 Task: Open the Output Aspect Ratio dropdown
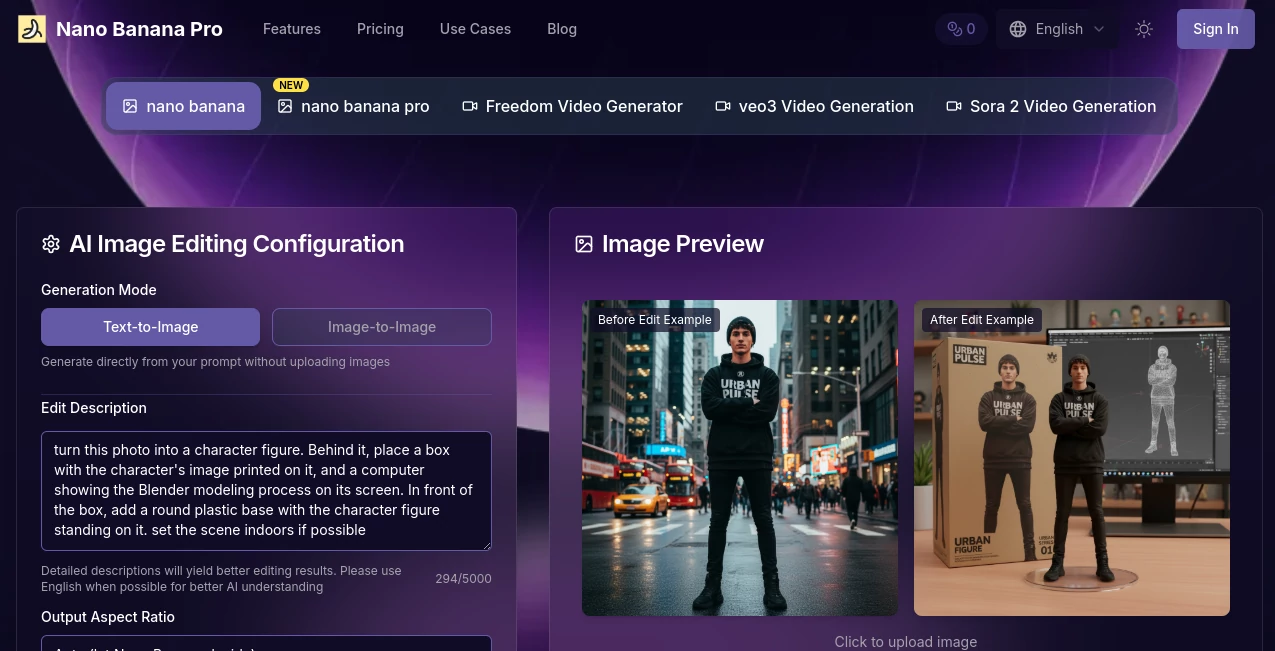[266, 648]
